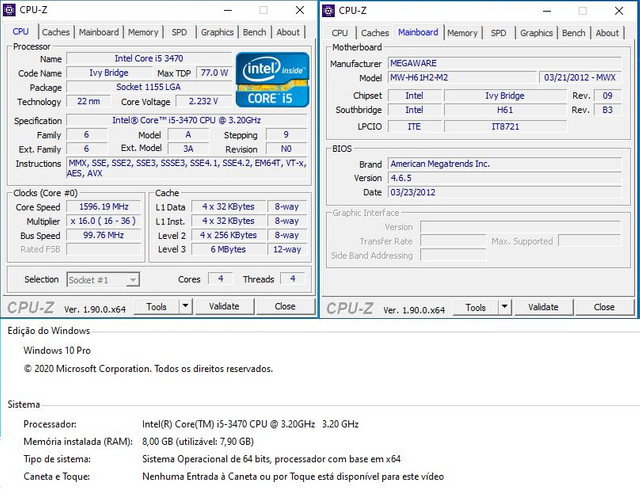
Task: Click the Max TDP value '77.0 W'
Action: pyautogui.click(x=214, y=73)
